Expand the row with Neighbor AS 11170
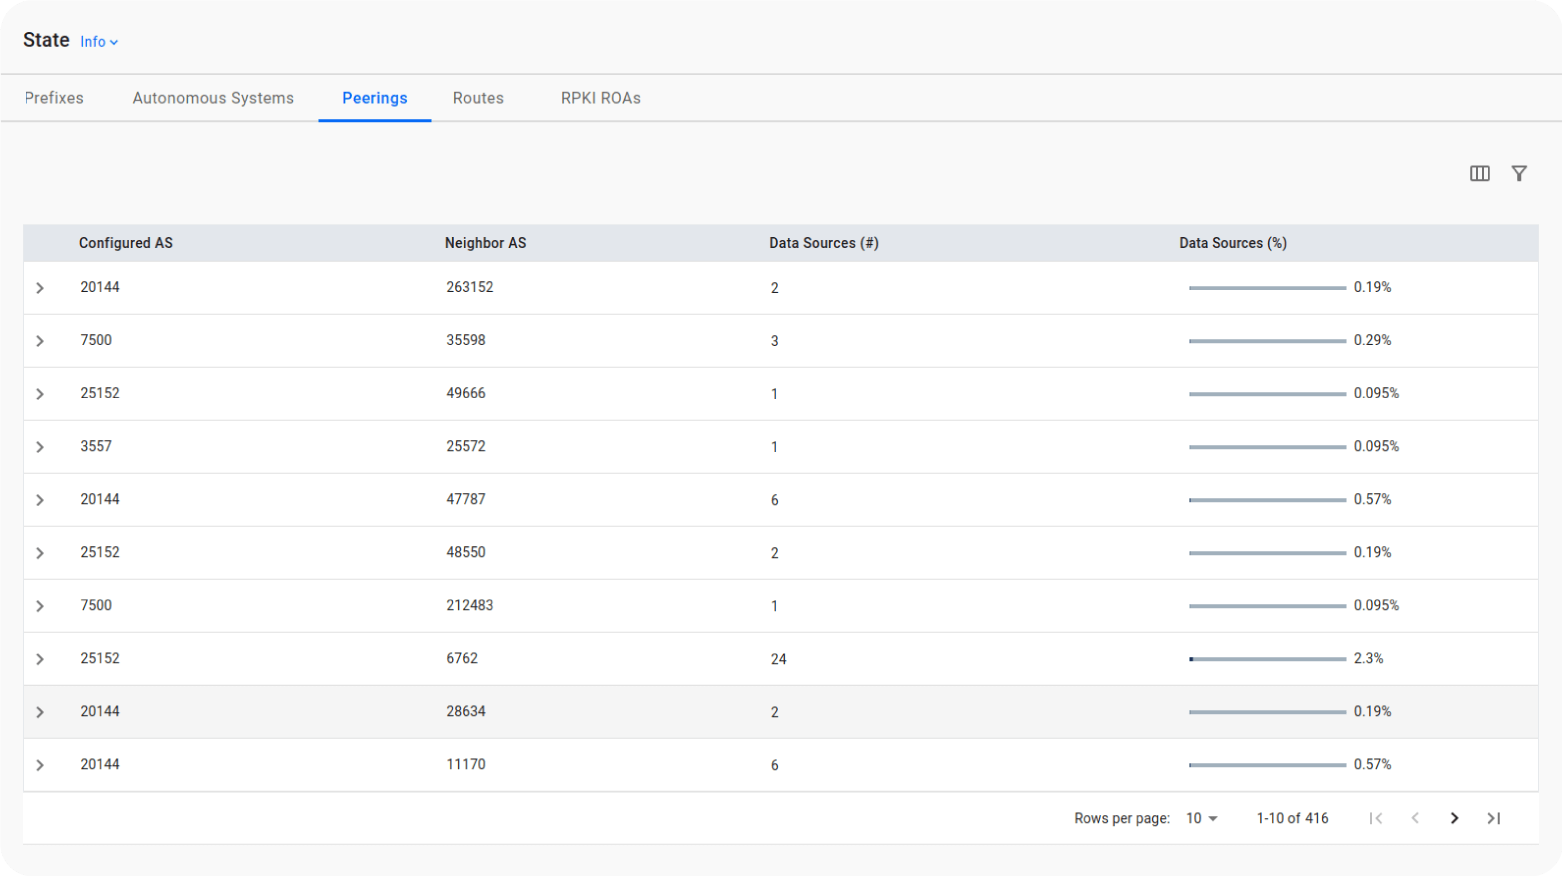1562x876 pixels. (40, 765)
